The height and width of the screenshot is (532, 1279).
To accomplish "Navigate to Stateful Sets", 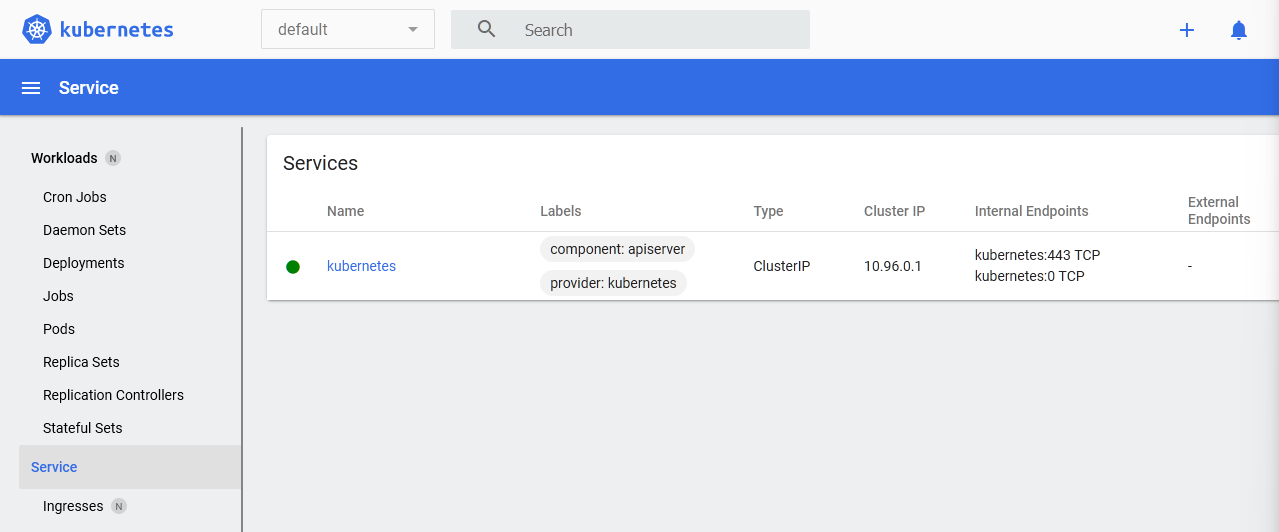I will [83, 428].
